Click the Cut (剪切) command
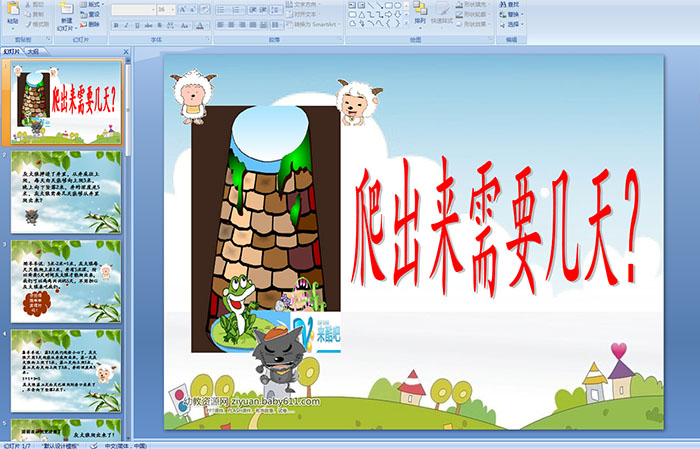700x449 pixels. [x=35, y=4]
